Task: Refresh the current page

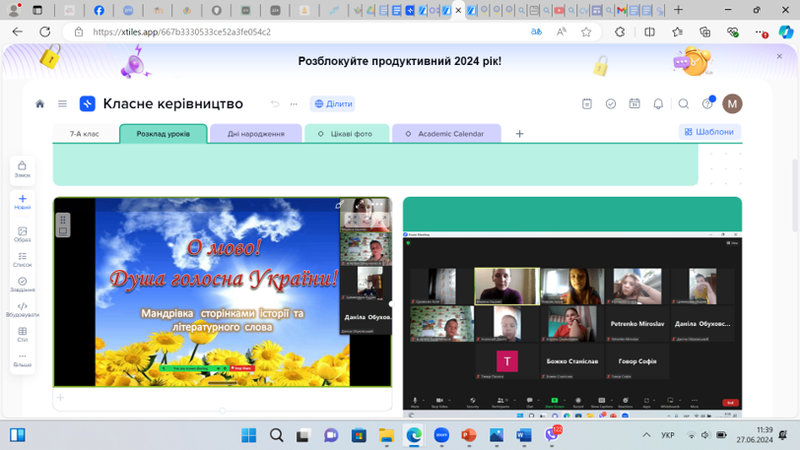Action: [45, 32]
